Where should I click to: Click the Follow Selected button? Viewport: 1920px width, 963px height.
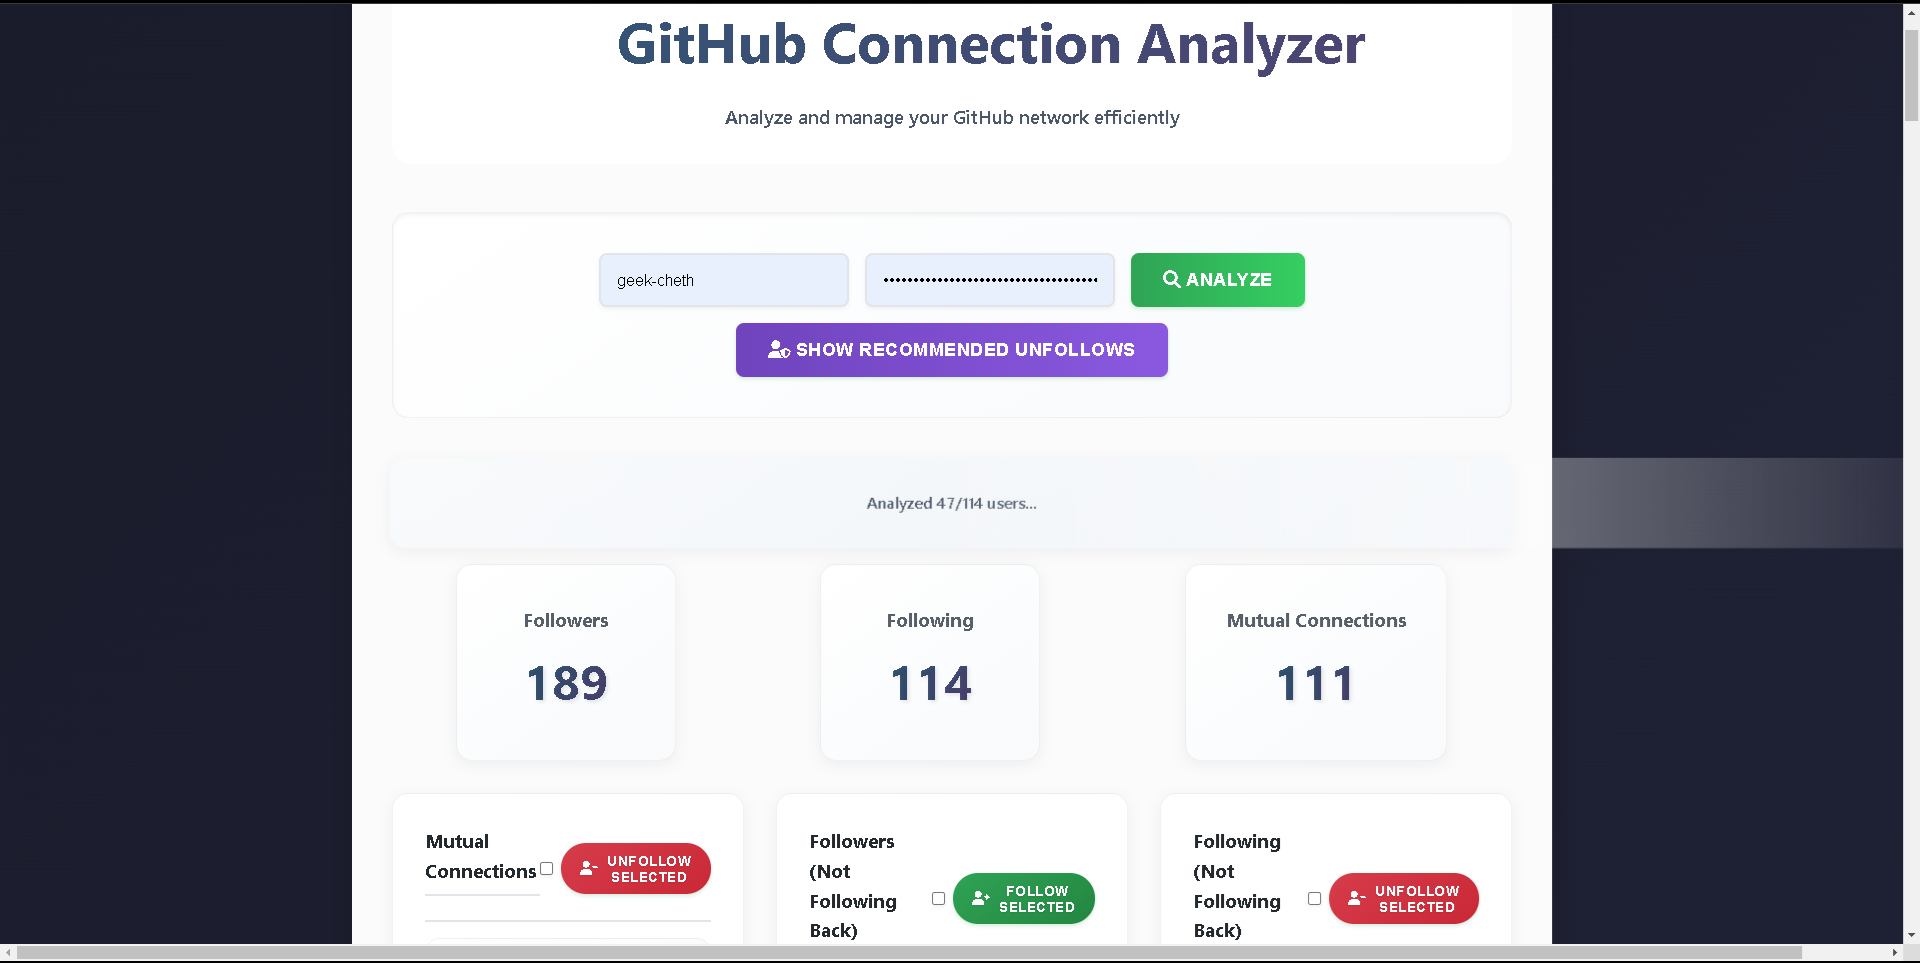(1023, 898)
